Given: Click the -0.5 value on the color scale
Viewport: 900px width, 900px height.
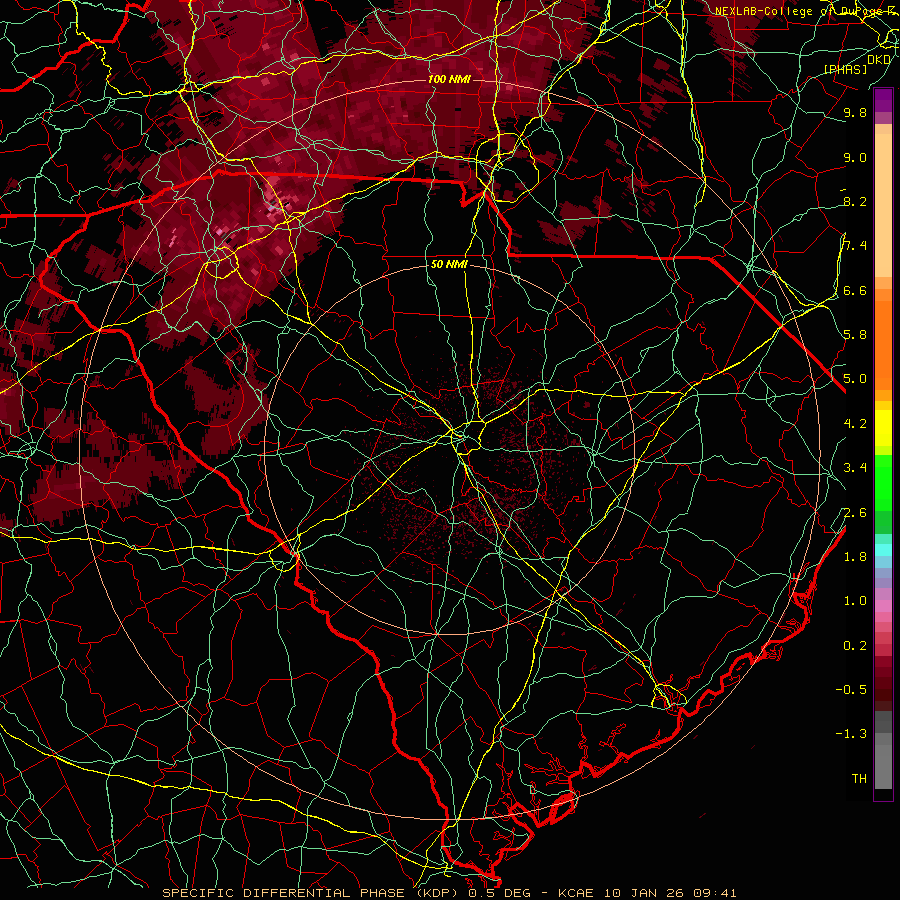Looking at the screenshot, I should 851,690.
